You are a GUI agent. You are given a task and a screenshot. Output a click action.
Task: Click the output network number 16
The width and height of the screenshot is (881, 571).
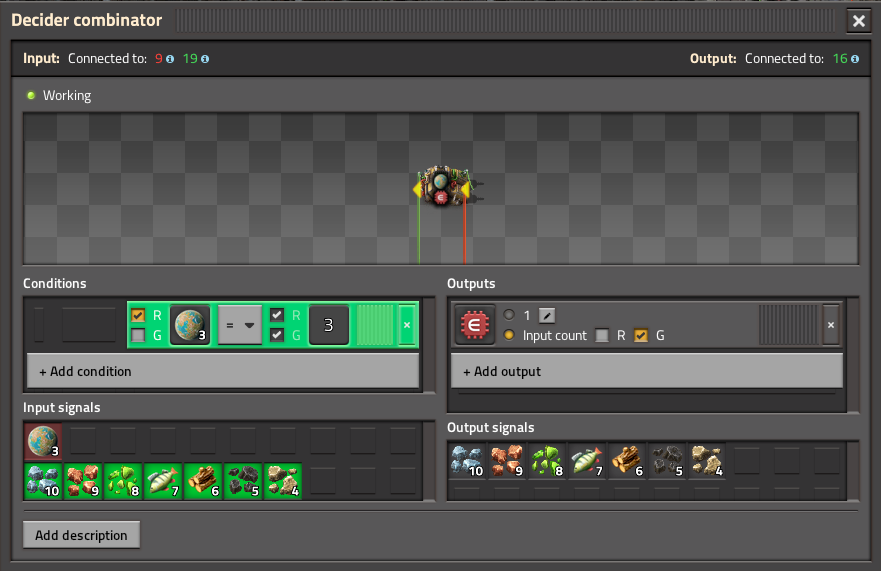(x=840, y=58)
